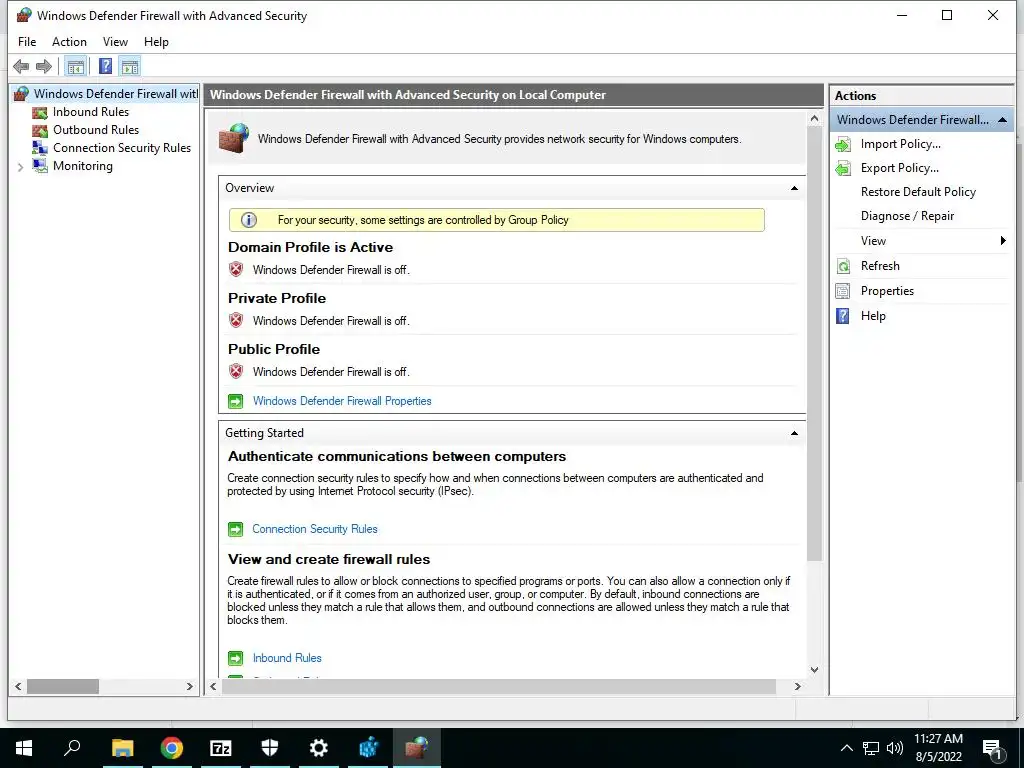Click the volume speaker tray icon
This screenshot has height=768, width=1024.
pos(895,748)
